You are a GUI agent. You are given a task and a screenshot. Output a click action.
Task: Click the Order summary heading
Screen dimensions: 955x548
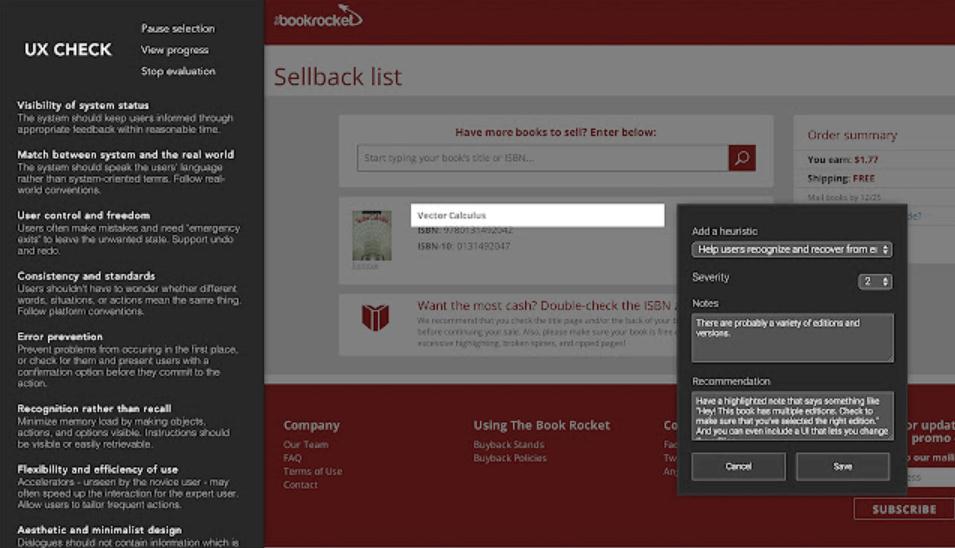pyautogui.click(x=852, y=135)
